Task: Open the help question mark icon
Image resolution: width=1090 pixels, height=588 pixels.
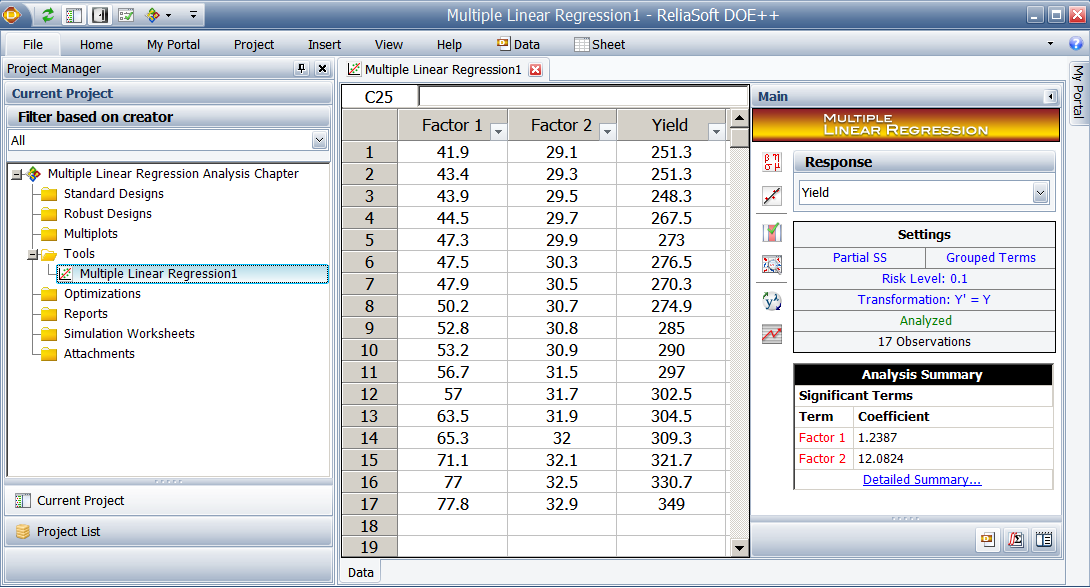Action: [x=1075, y=43]
